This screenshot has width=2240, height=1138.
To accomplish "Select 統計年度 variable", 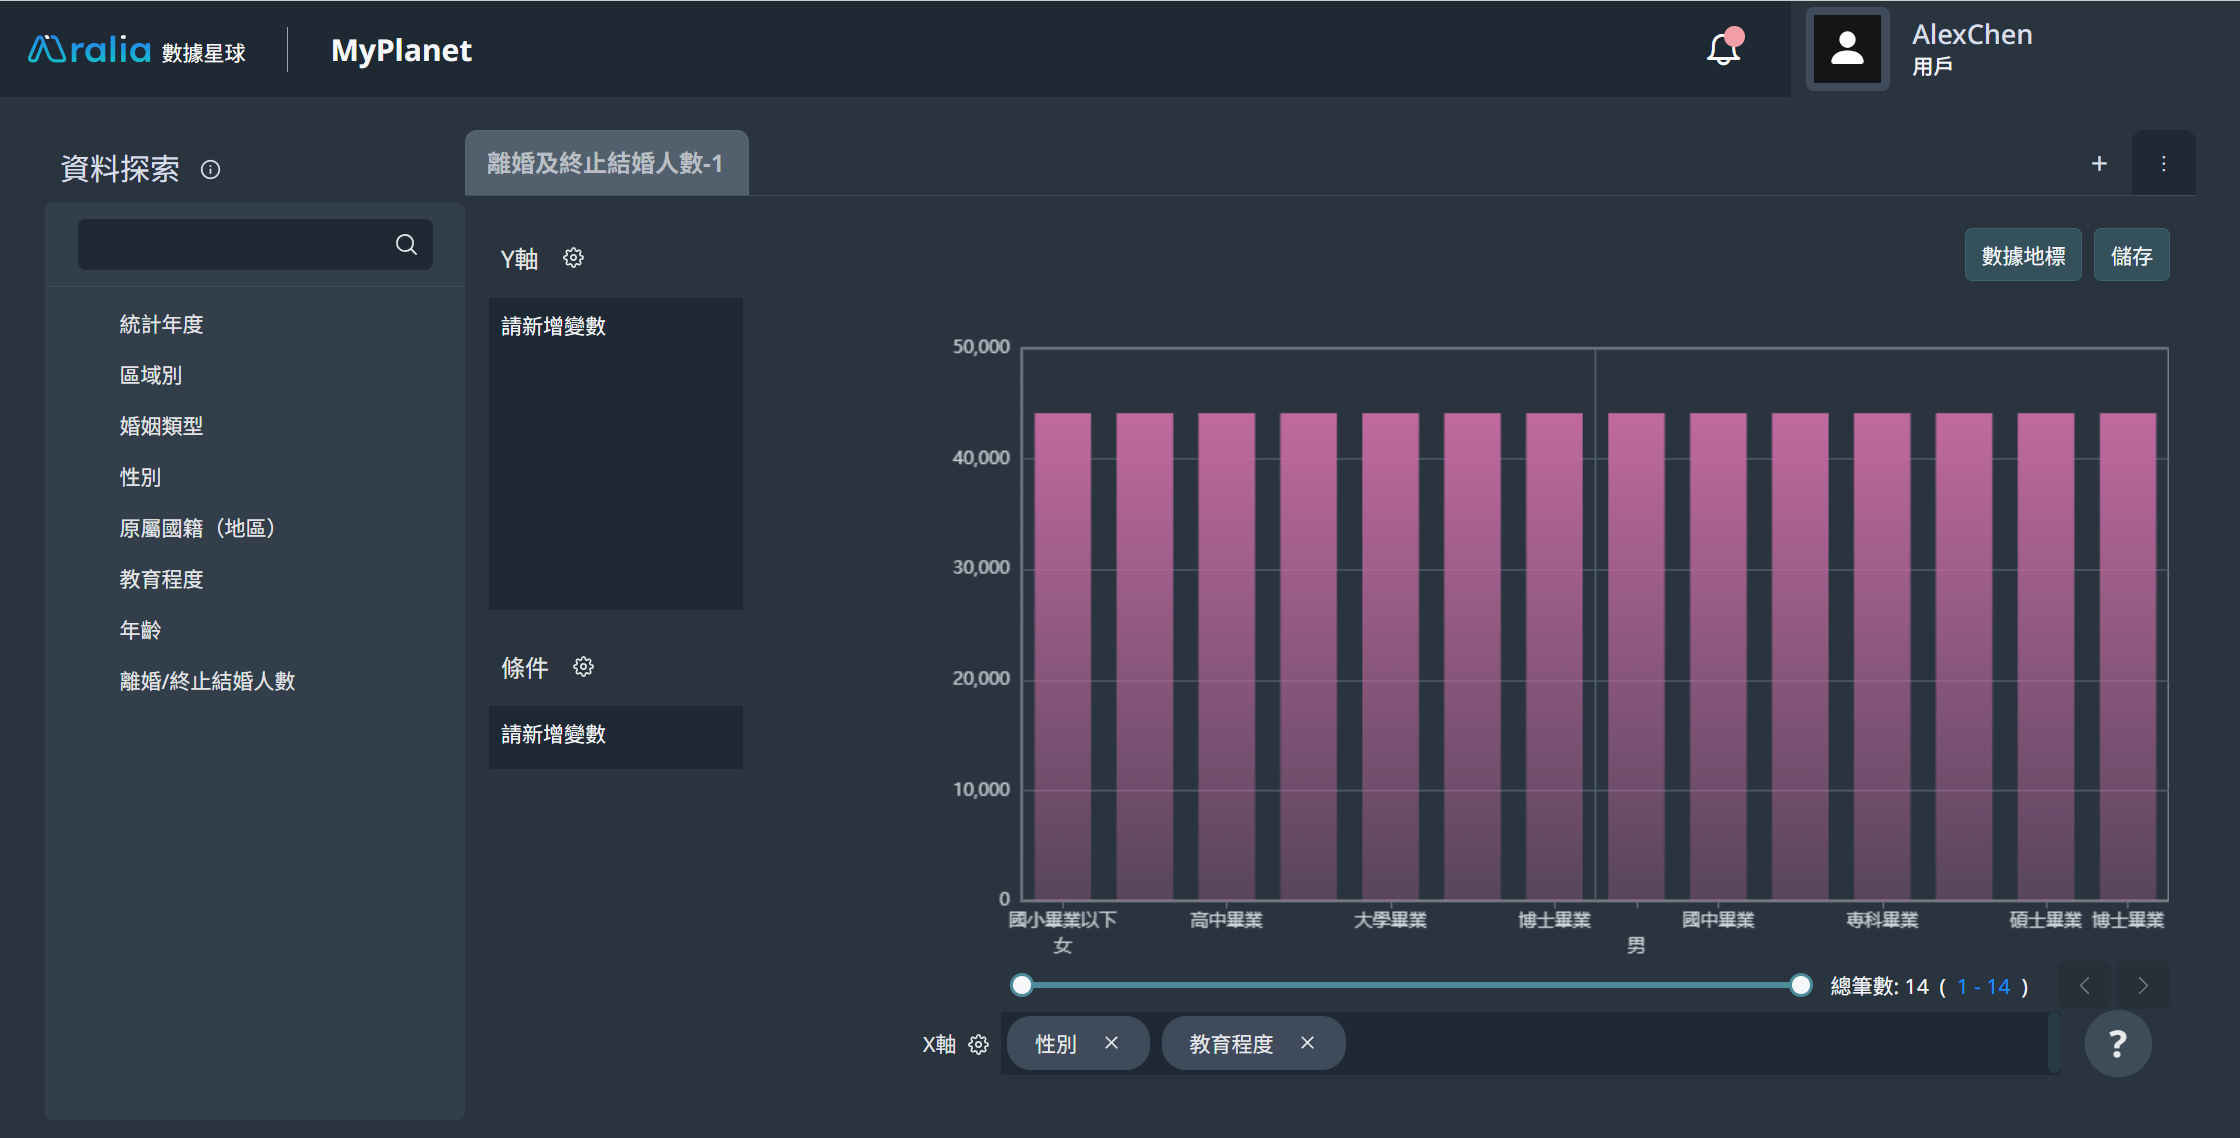I will (161, 324).
